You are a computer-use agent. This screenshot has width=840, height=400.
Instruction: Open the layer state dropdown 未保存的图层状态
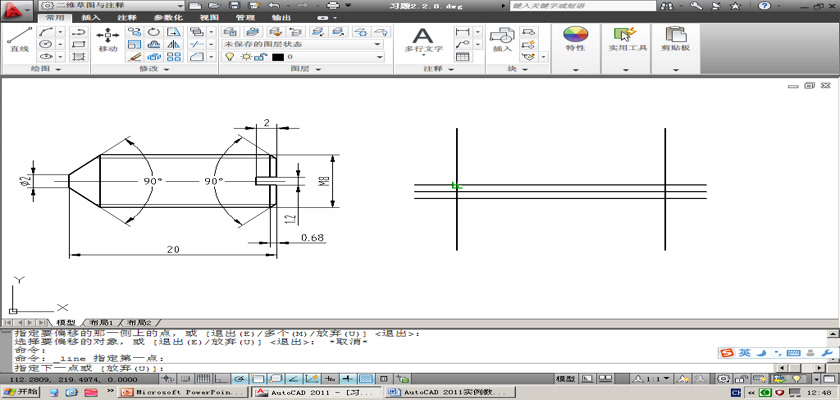point(303,44)
